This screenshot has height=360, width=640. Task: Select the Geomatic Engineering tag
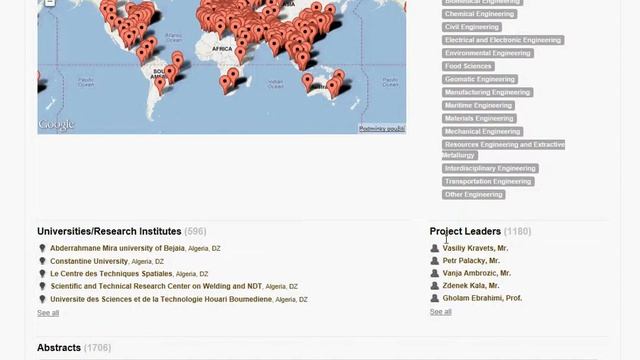(480, 79)
